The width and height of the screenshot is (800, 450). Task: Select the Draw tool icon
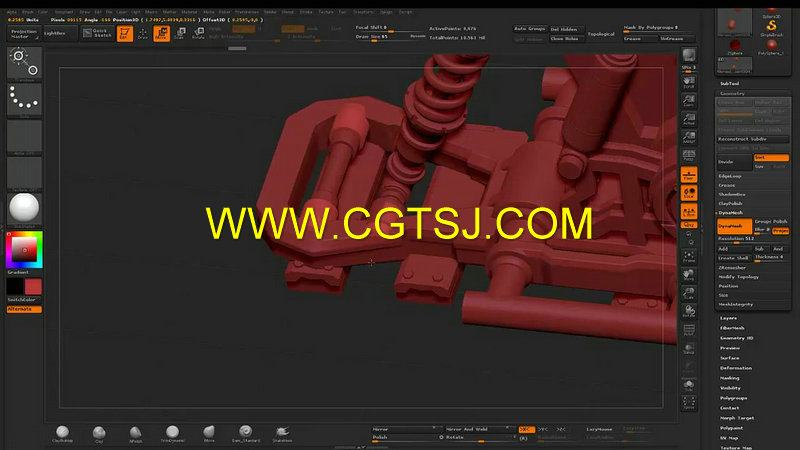click(143, 34)
